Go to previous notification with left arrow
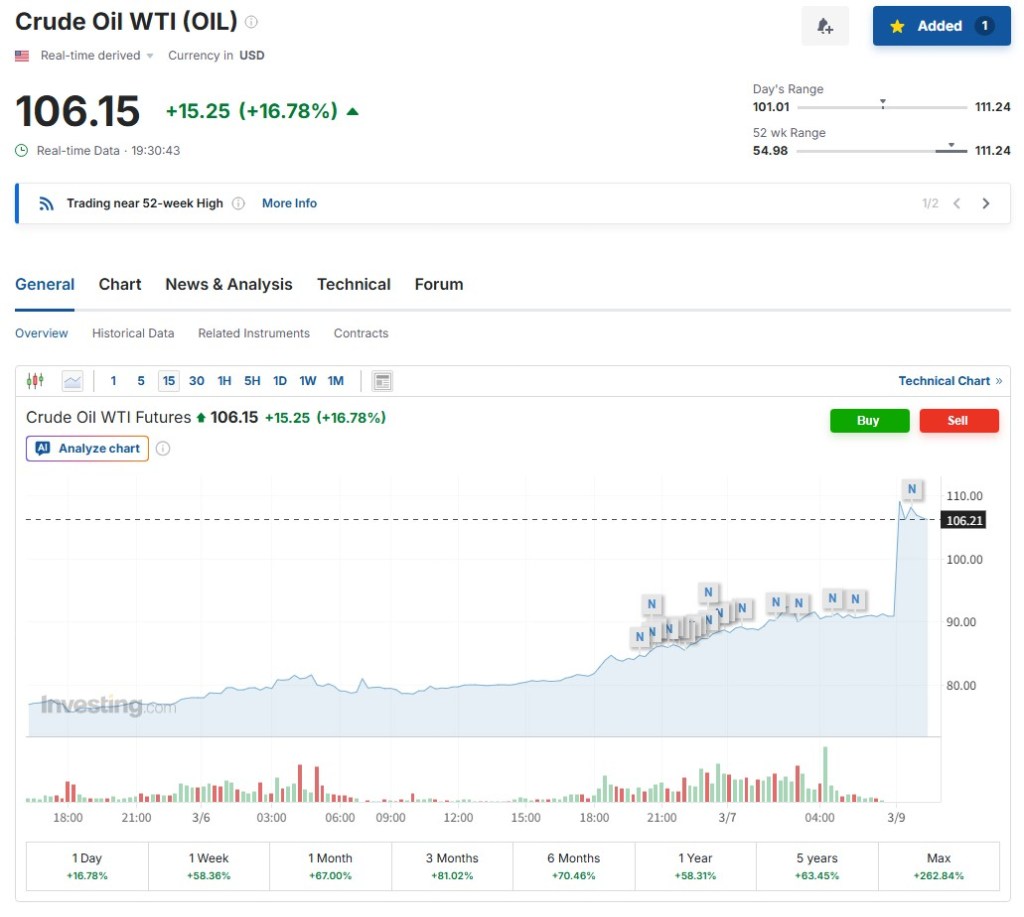 pos(957,204)
